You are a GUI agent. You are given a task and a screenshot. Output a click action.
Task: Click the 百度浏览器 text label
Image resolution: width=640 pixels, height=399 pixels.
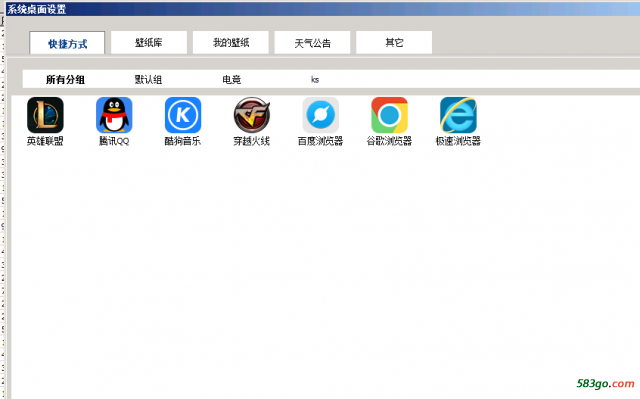[320, 141]
